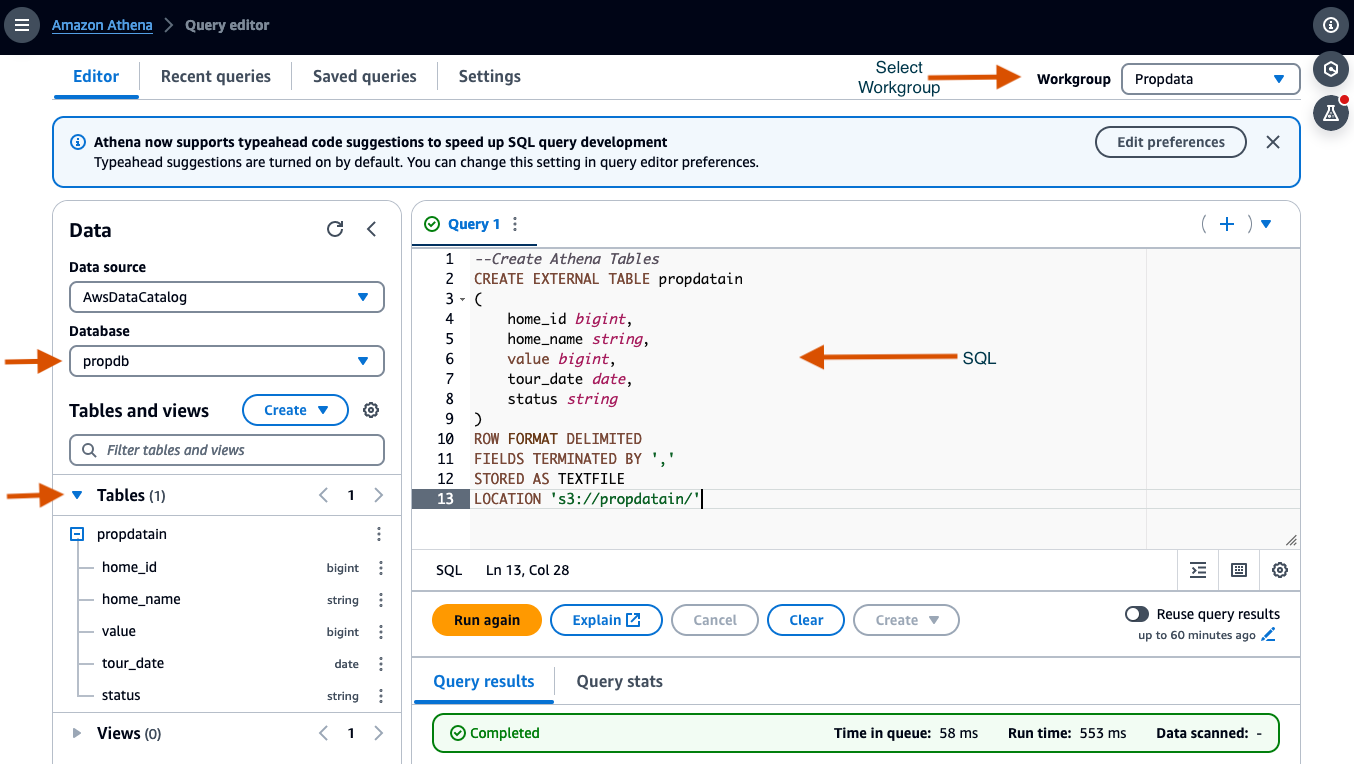Go to previous Views page
Viewport: 1354px width, 764px height.
[x=323, y=733]
